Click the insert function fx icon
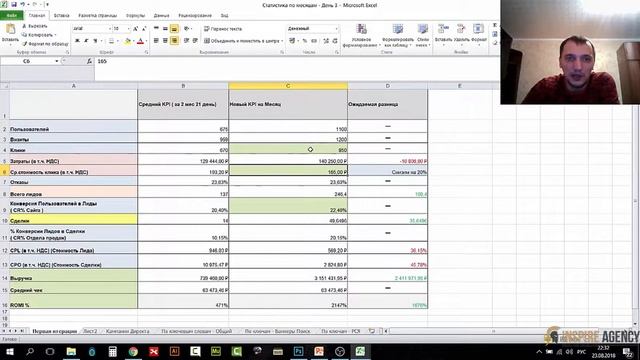640x360 pixels. (89, 61)
